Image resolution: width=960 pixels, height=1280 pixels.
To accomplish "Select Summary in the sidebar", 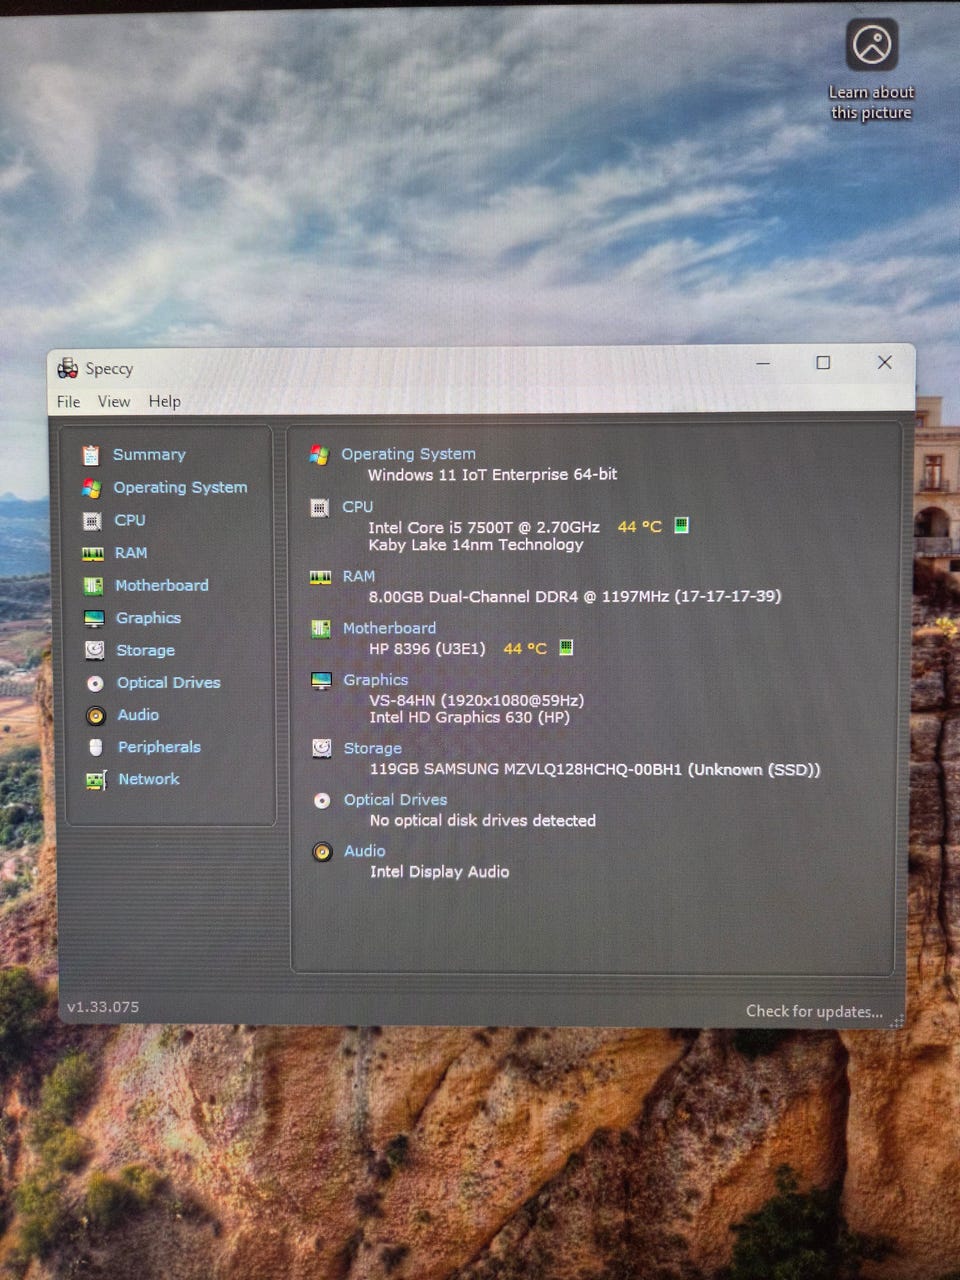I will point(149,455).
